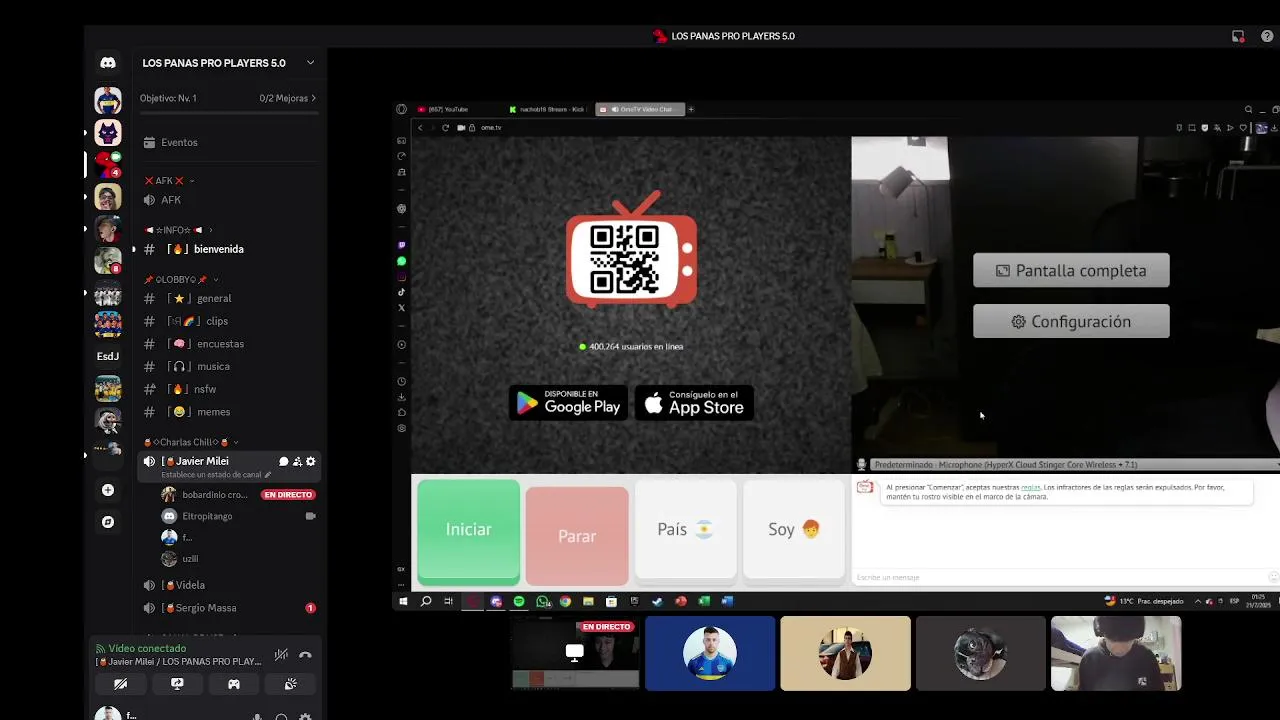Toggle your camera on or off
This screenshot has width=1280, height=720.
[x=120, y=684]
